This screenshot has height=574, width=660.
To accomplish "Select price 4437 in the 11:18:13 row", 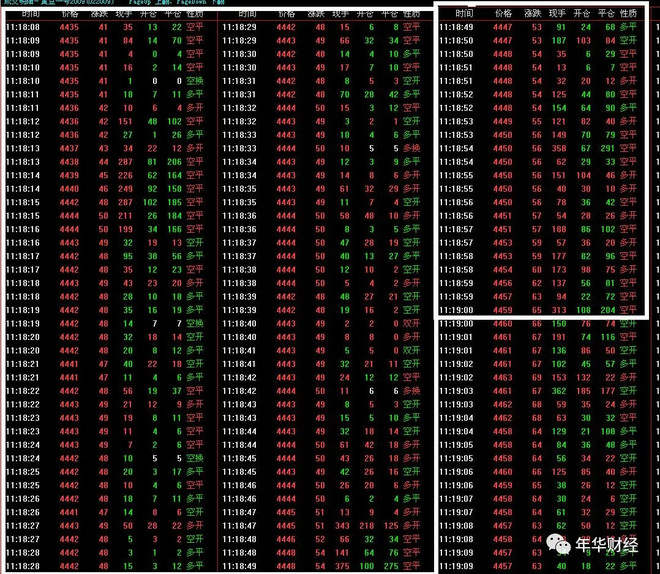I will click(69, 149).
